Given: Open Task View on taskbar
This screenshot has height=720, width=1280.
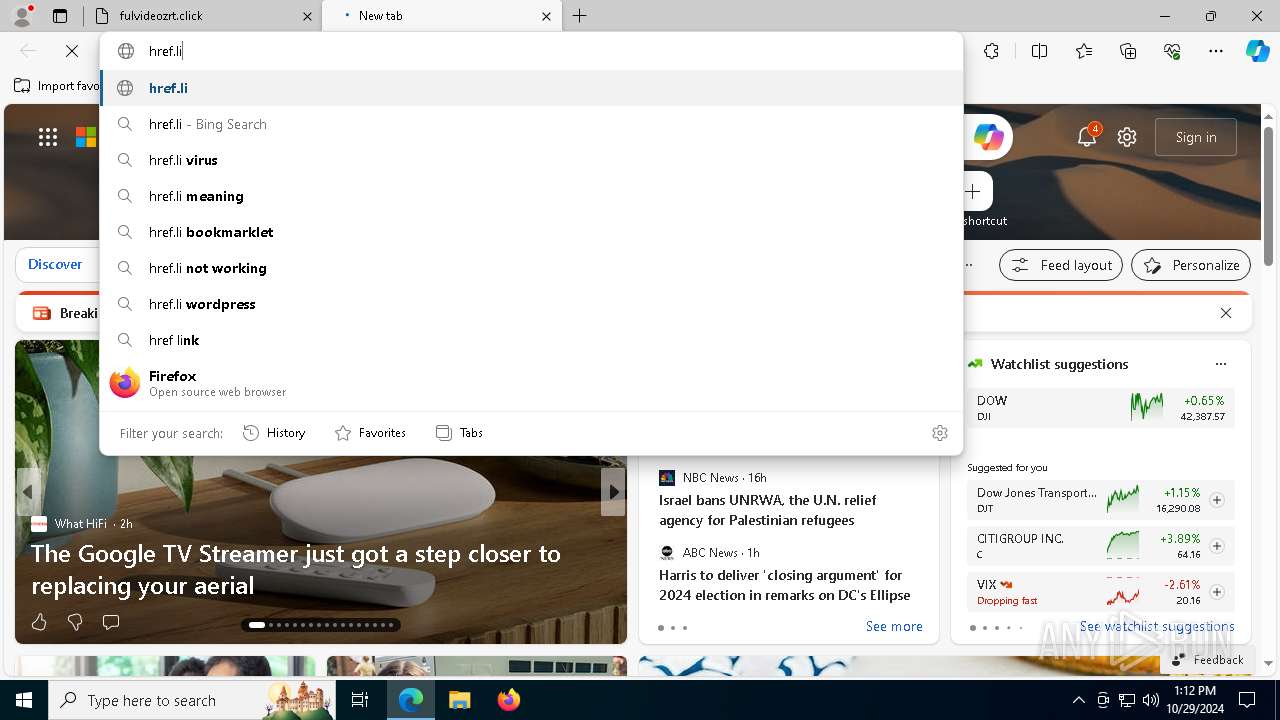Looking at the screenshot, I should 361,700.
